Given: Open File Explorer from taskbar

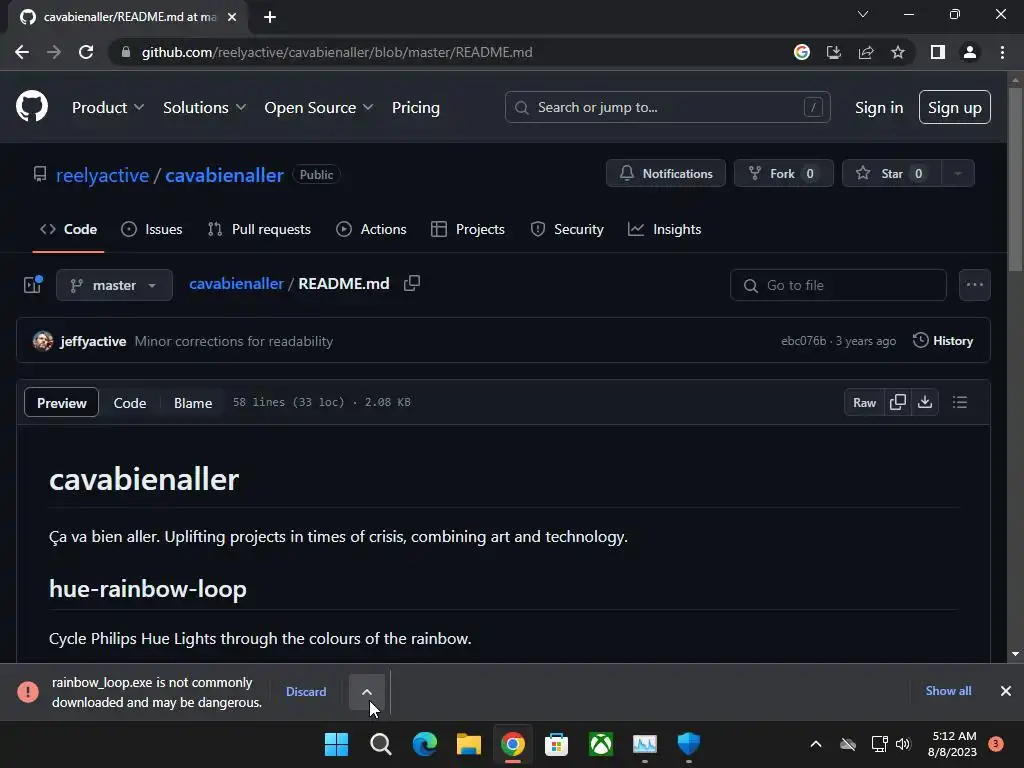Looking at the screenshot, I should [x=468, y=744].
